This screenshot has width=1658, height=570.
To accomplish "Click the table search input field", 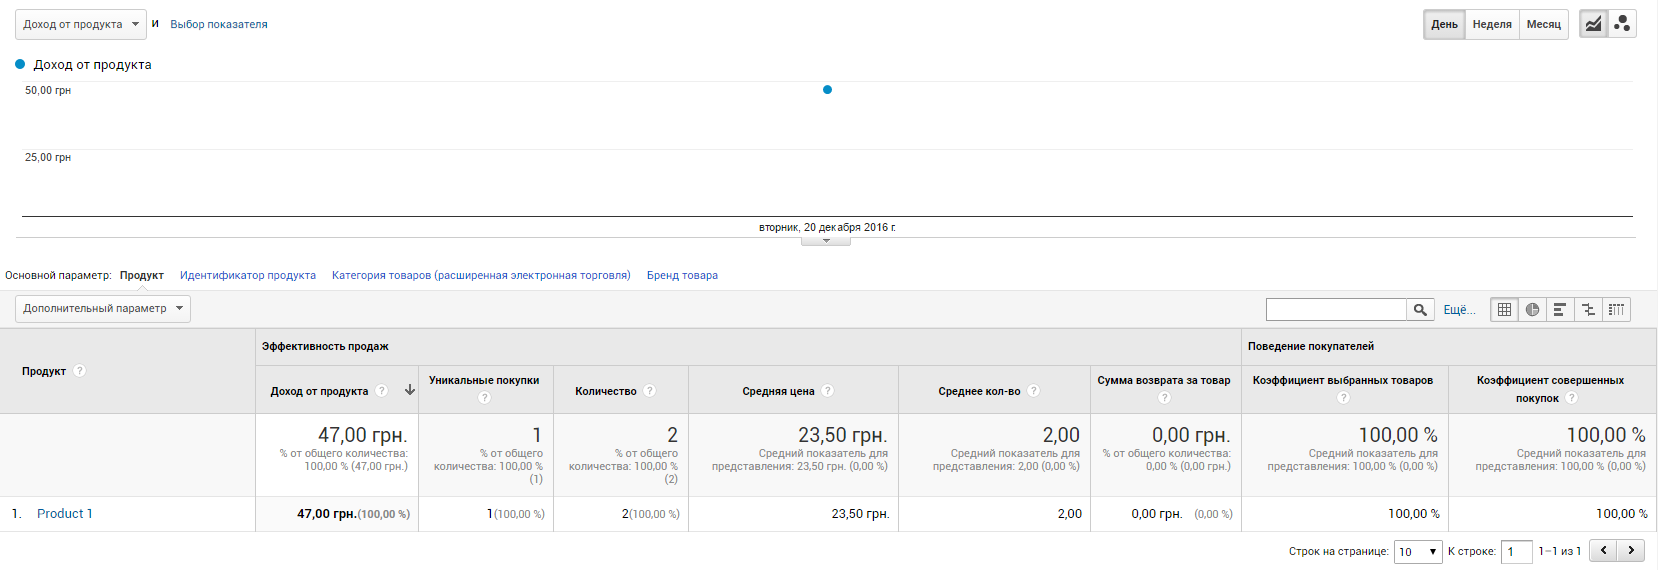I will (x=1336, y=310).
